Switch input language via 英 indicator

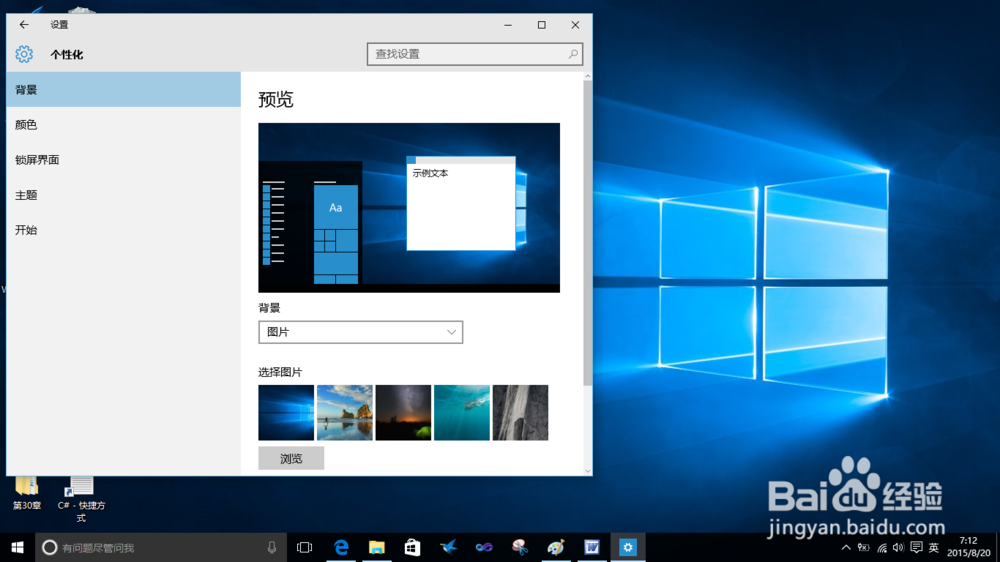point(934,547)
